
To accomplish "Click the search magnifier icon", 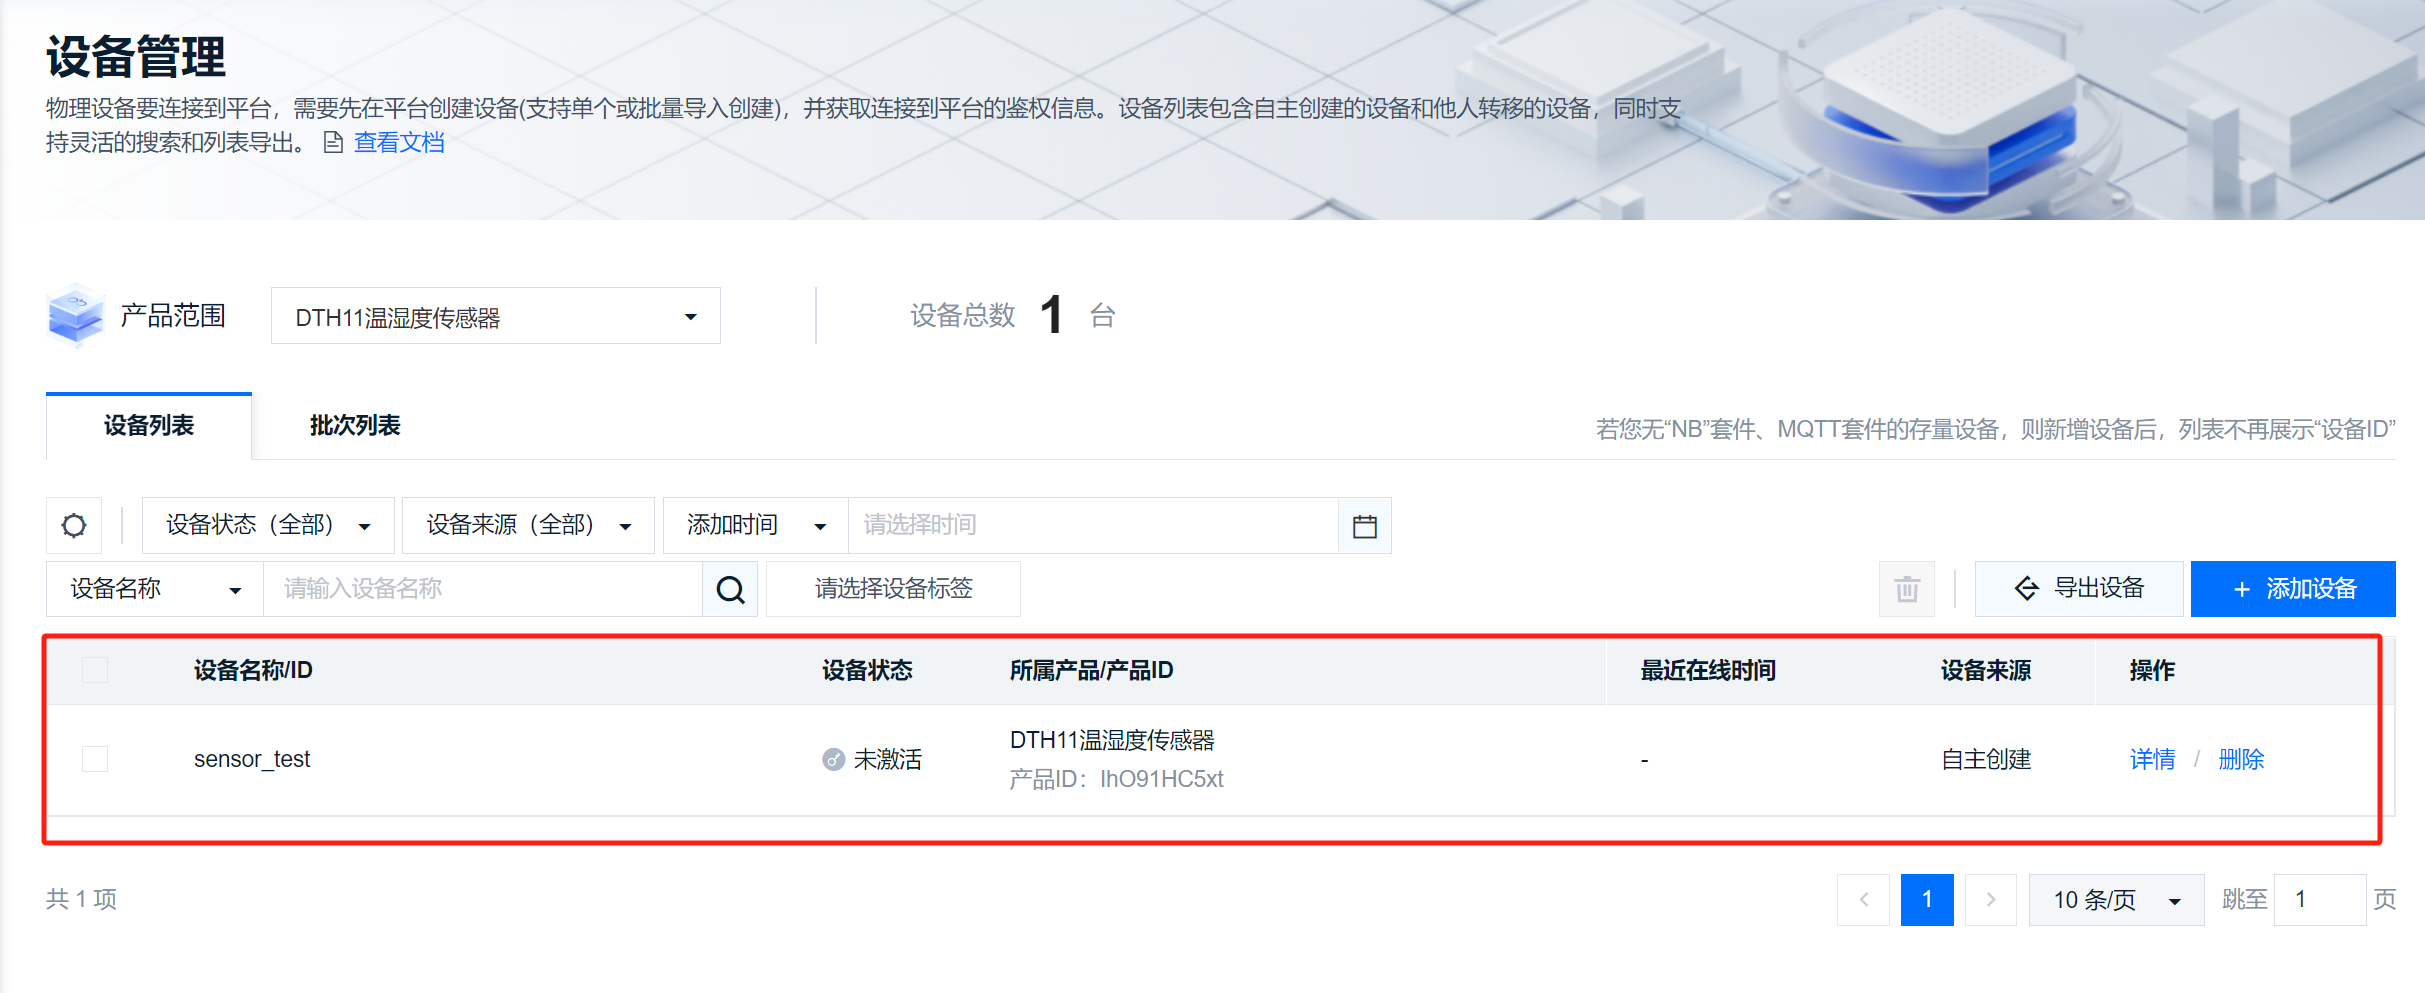I will coord(730,589).
